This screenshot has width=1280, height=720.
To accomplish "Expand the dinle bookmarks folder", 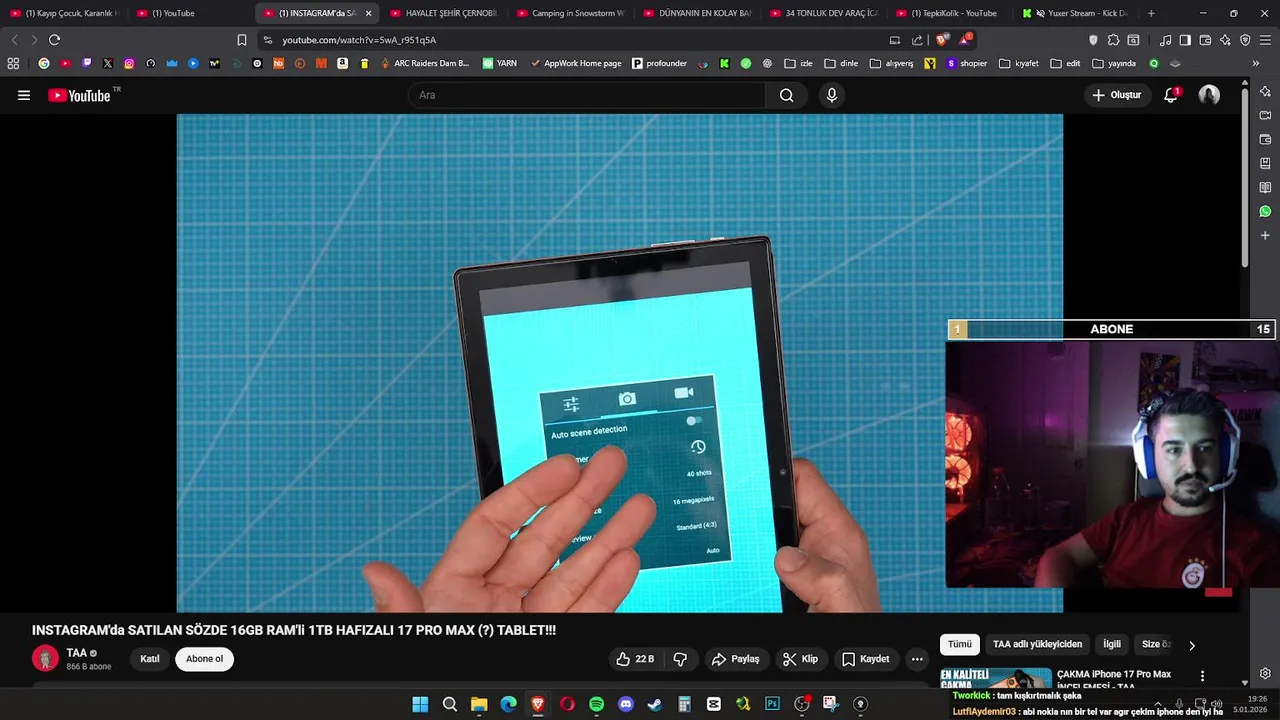I will pyautogui.click(x=841, y=63).
